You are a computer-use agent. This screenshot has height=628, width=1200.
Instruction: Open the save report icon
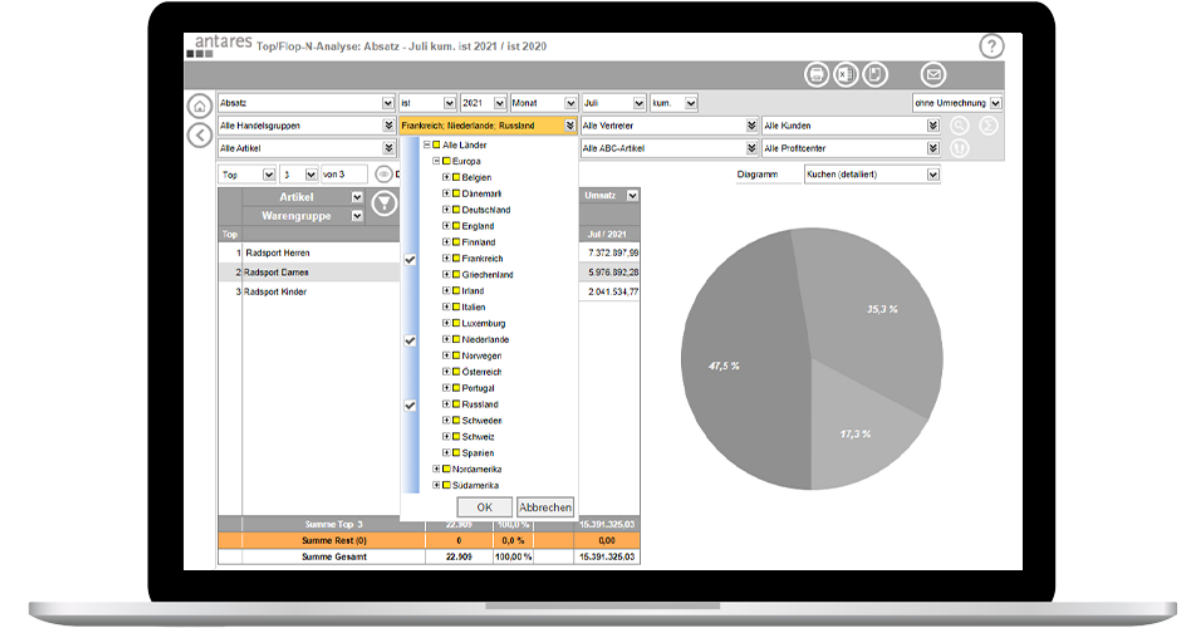pyautogui.click(x=872, y=74)
